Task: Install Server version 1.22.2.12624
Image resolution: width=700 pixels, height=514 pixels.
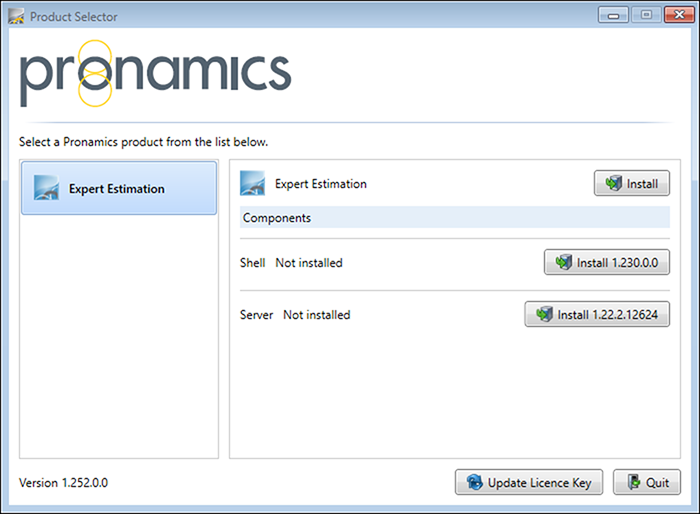Action: (x=597, y=315)
